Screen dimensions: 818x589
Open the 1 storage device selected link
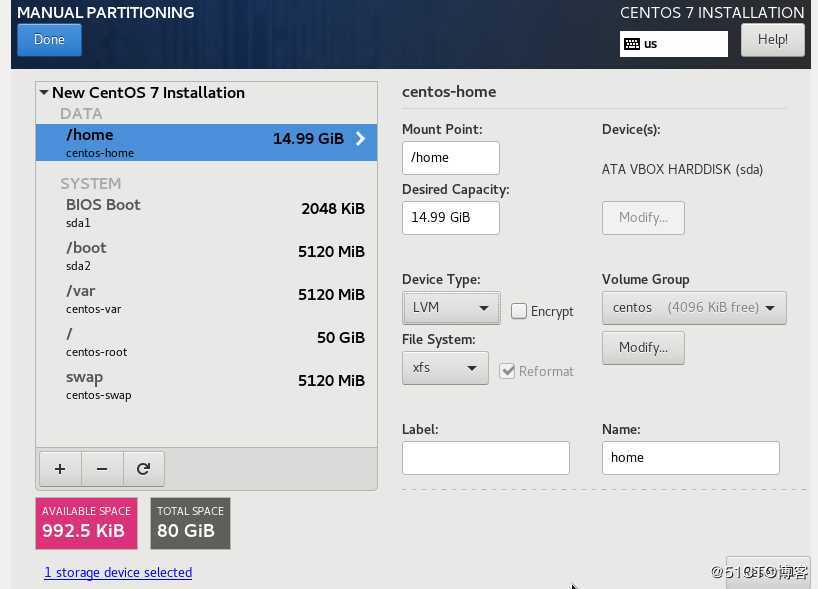point(118,572)
